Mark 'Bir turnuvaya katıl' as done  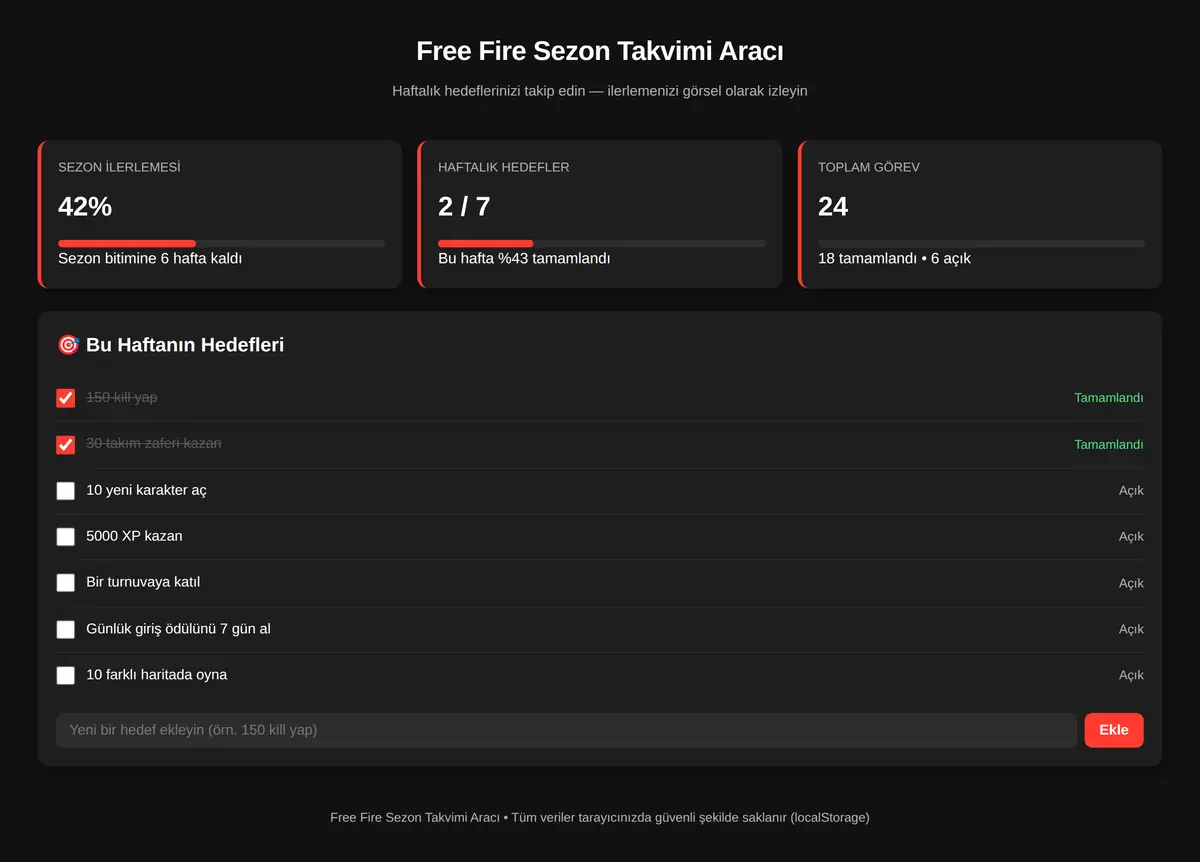[x=66, y=583]
